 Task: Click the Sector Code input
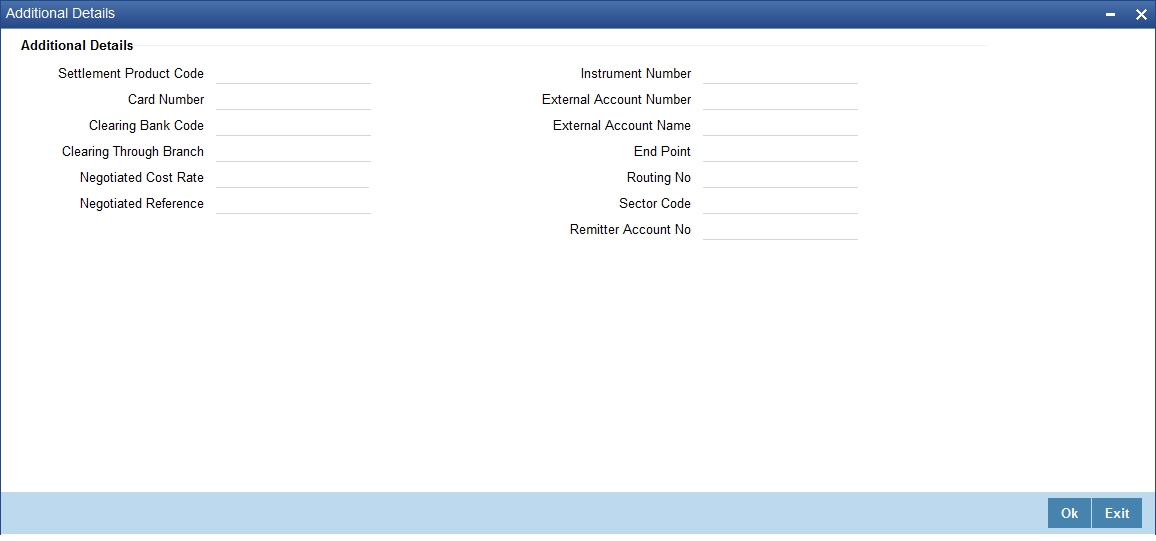coord(780,203)
